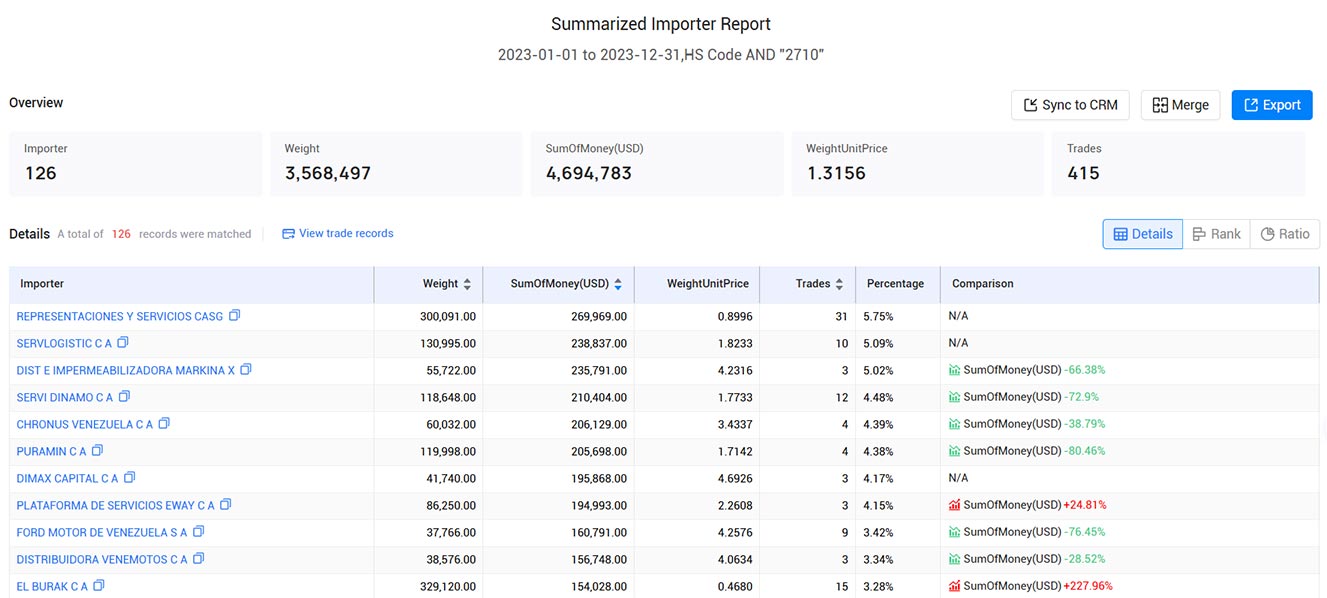
Task: Open comparison chart icon for EL BURAK +227.96%
Action: (955, 586)
